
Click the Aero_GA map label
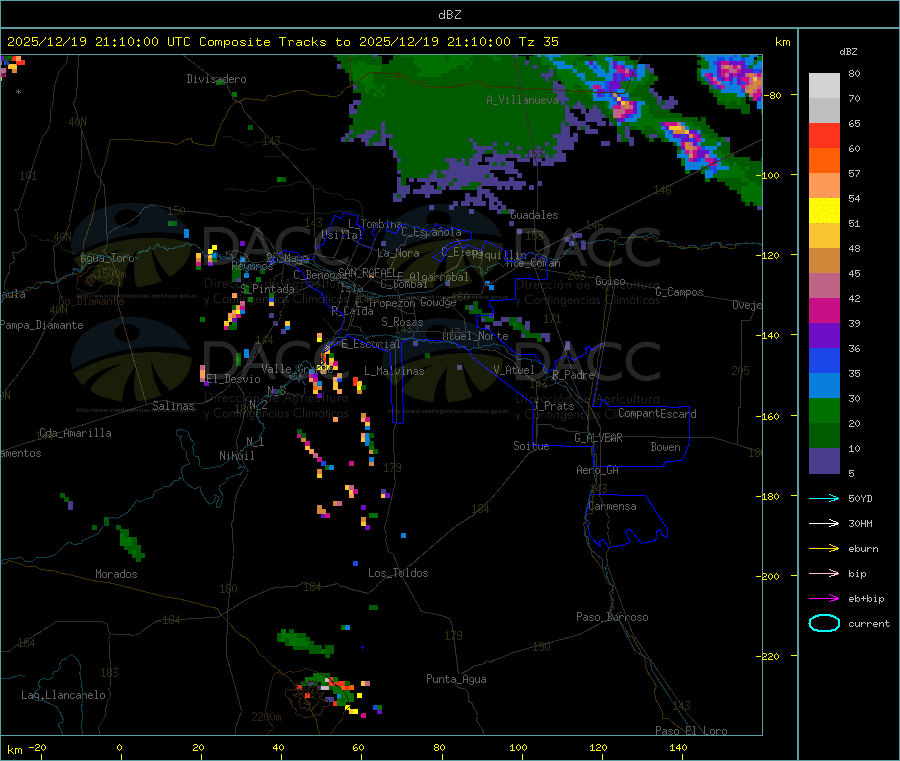[597, 470]
